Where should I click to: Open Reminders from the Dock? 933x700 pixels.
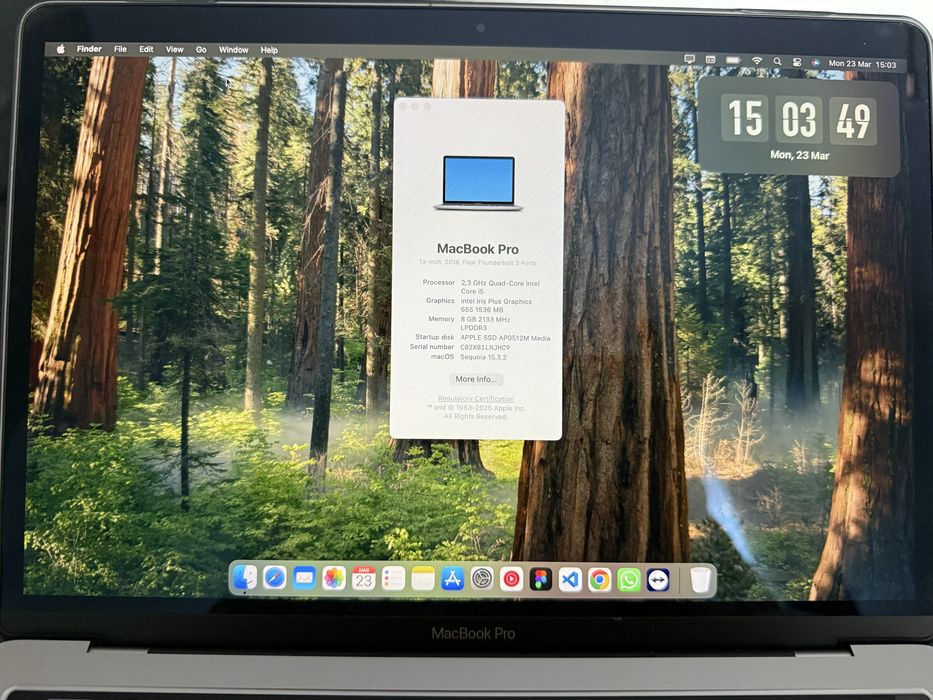coord(393,579)
